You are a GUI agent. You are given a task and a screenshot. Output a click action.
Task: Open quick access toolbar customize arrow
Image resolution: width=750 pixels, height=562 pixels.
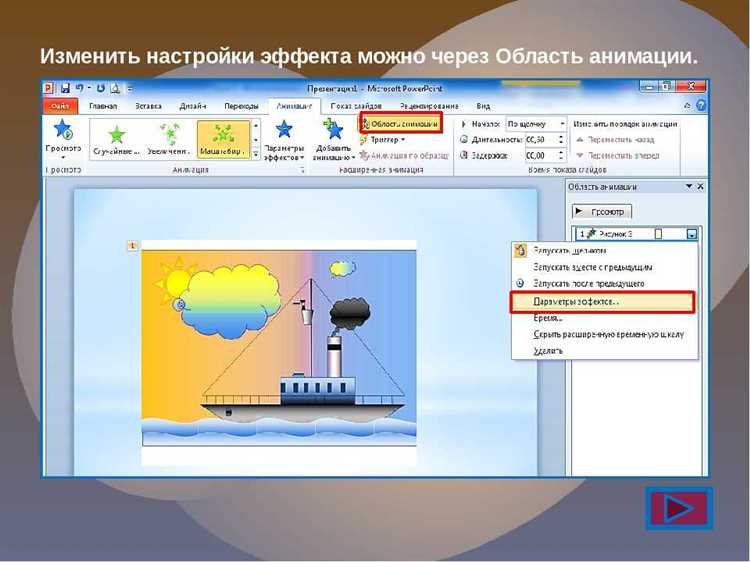(130, 89)
